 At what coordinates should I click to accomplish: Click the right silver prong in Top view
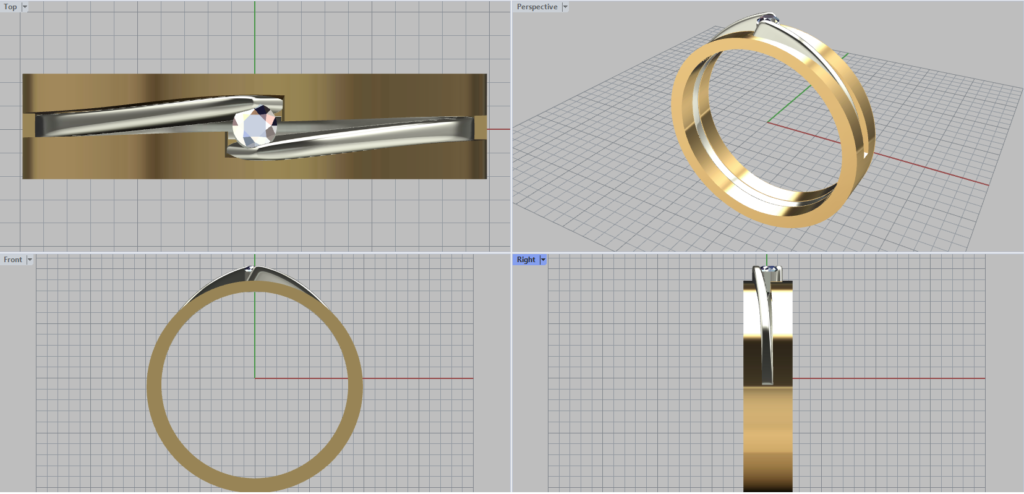380,132
